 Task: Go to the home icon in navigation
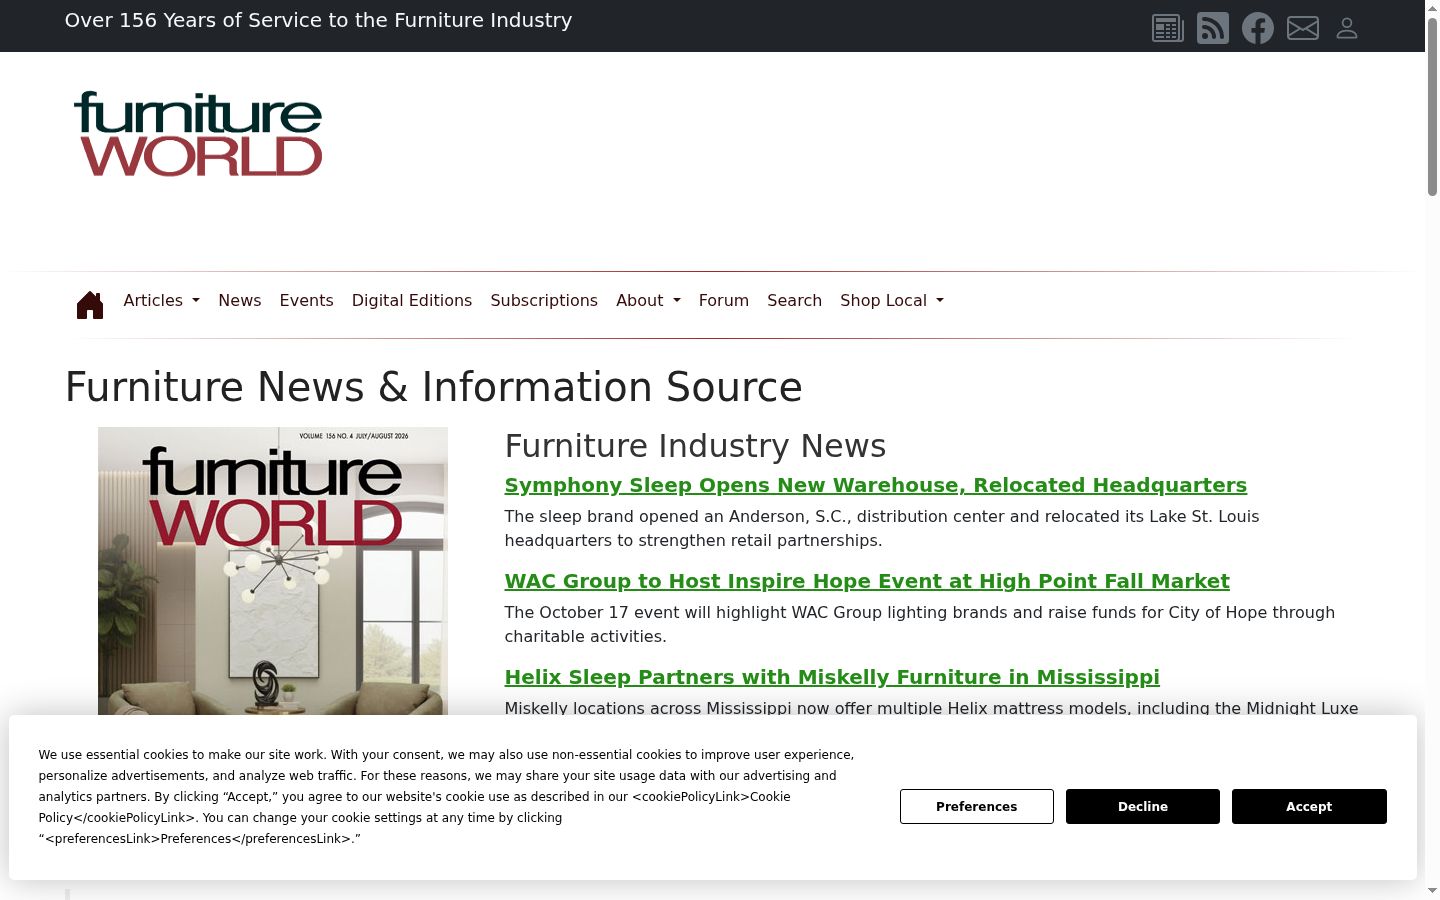click(90, 304)
